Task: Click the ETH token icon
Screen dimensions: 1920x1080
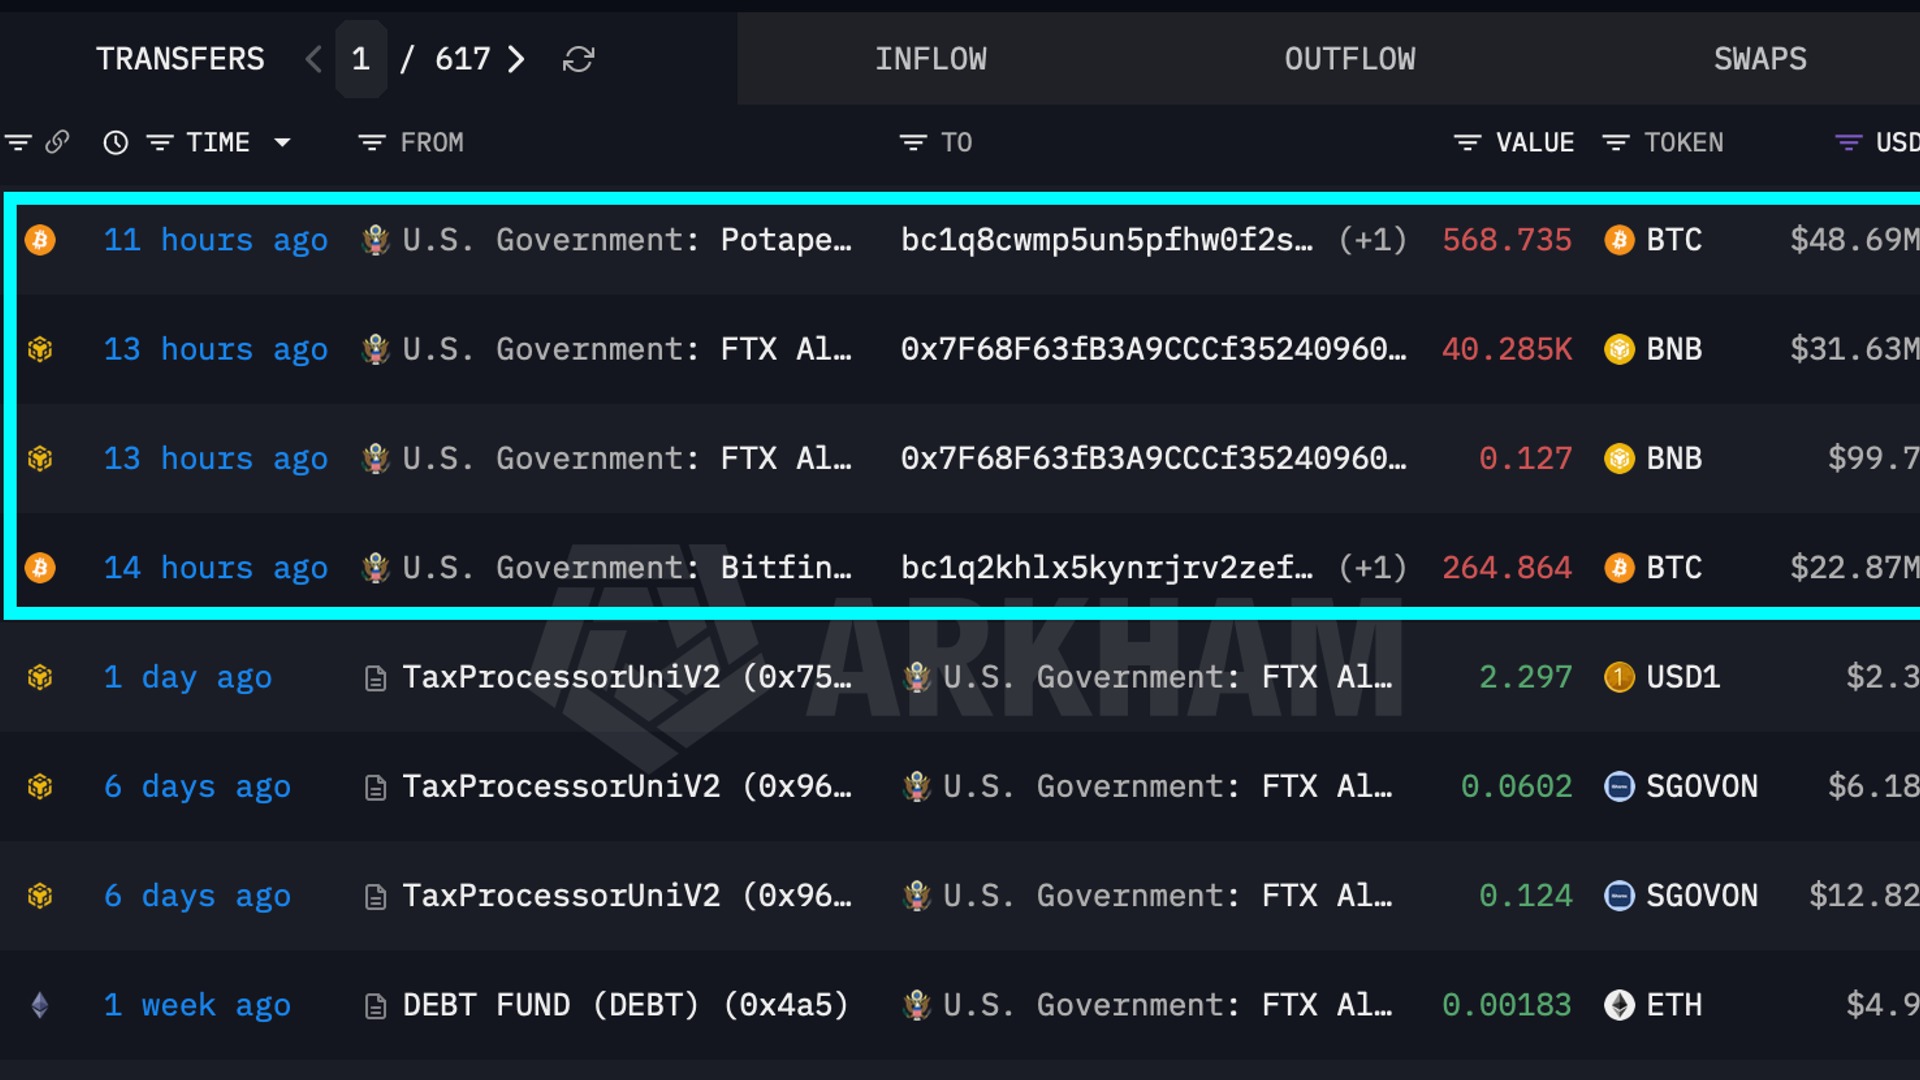Action: (1619, 1005)
